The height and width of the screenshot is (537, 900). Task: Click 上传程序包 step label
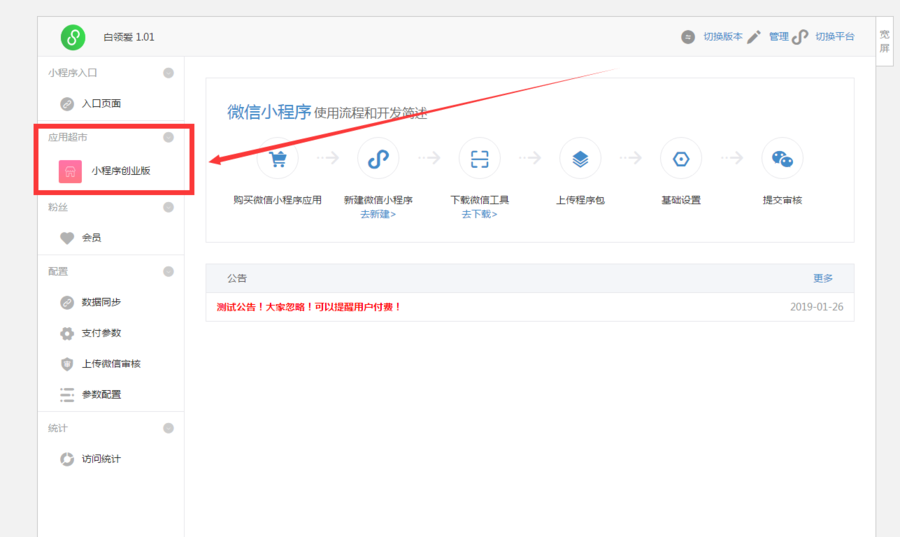tap(580, 200)
